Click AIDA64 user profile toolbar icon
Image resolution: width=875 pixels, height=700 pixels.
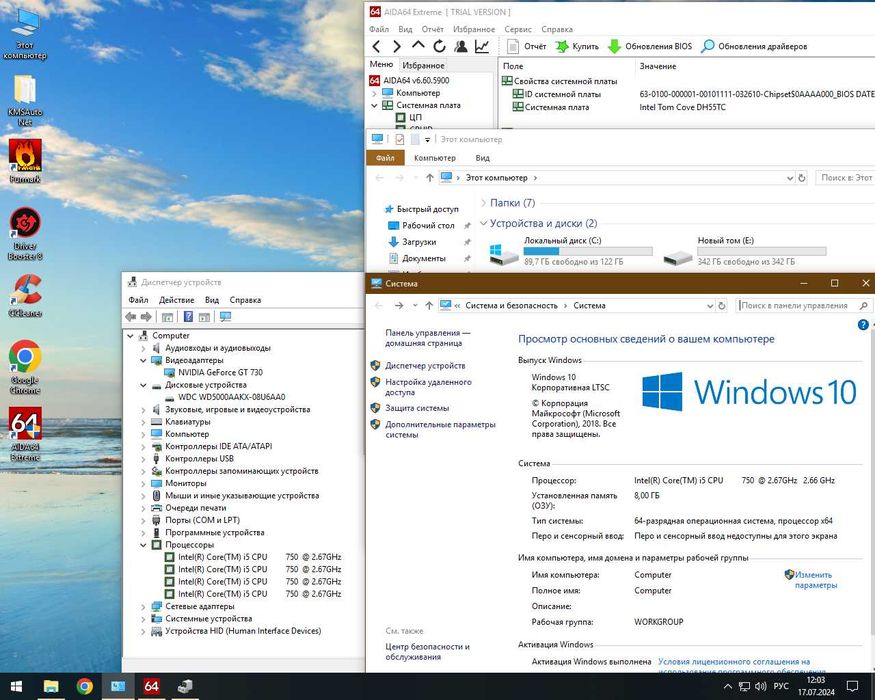click(x=461, y=46)
